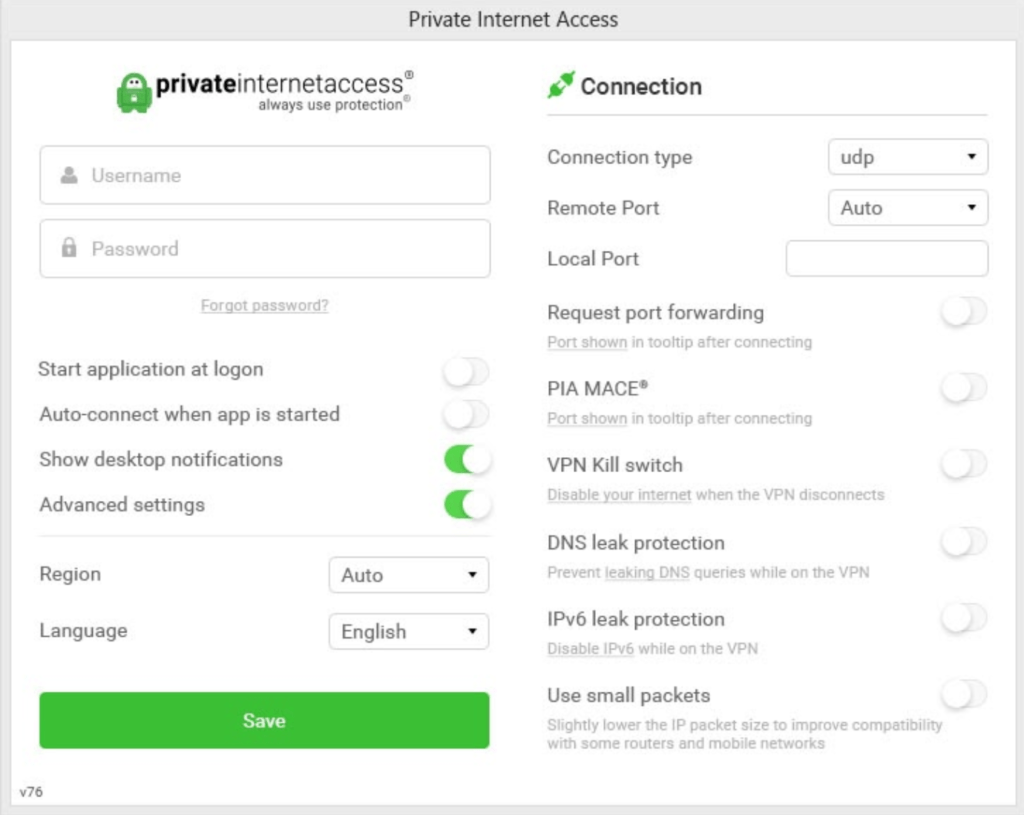This screenshot has width=1024, height=815.
Task: Enable Auto-connect when app is started
Action: [466, 414]
